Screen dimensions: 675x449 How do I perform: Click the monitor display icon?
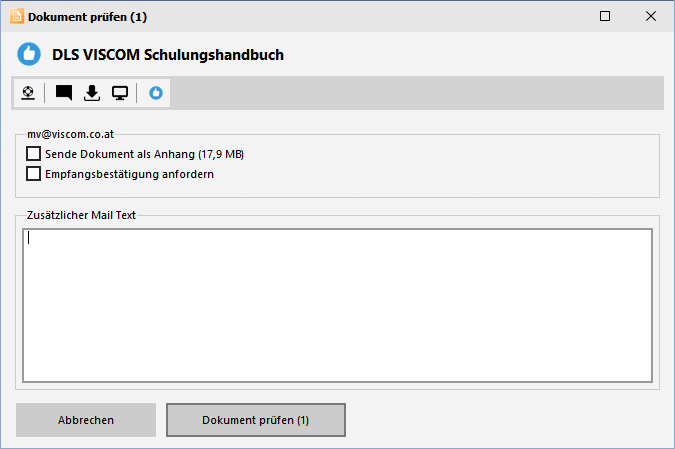120,93
